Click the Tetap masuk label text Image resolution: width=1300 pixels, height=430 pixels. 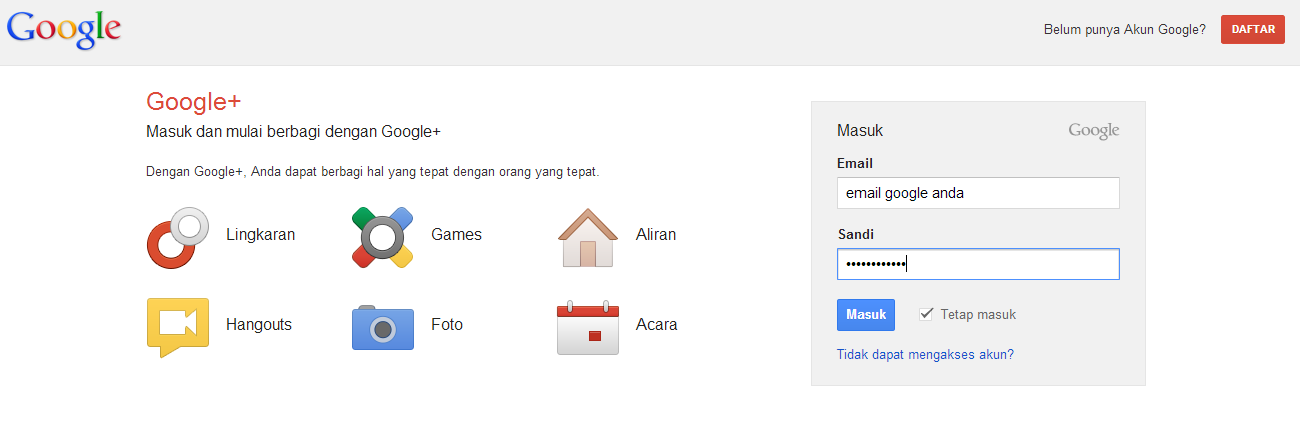(978, 314)
